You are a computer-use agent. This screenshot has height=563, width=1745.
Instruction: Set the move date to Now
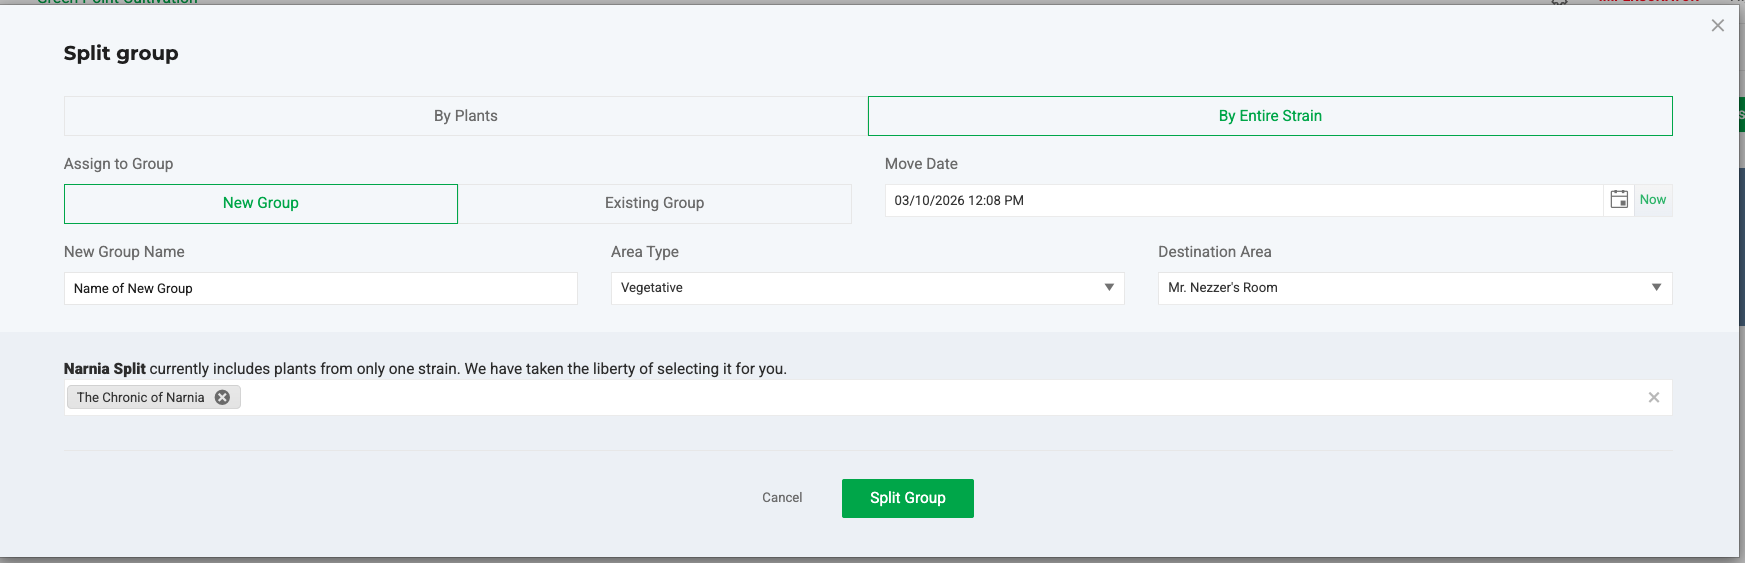1653,200
